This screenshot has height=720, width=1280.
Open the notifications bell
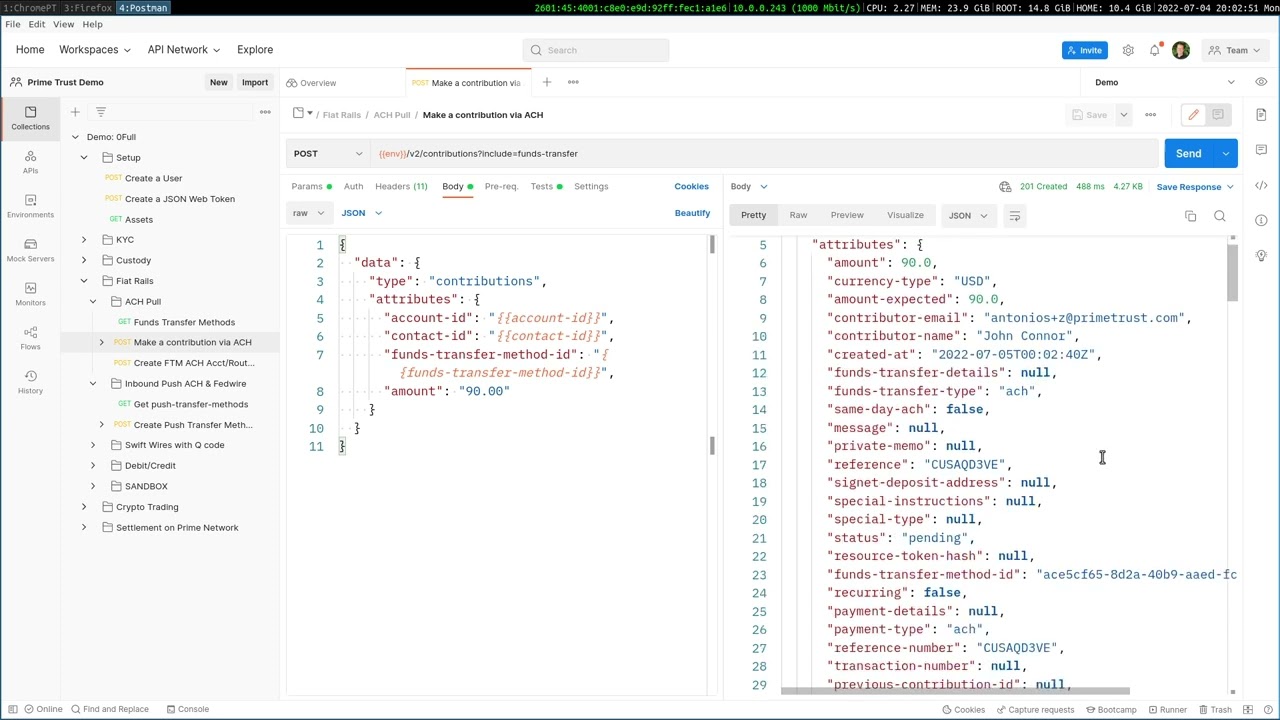pyautogui.click(x=1154, y=50)
